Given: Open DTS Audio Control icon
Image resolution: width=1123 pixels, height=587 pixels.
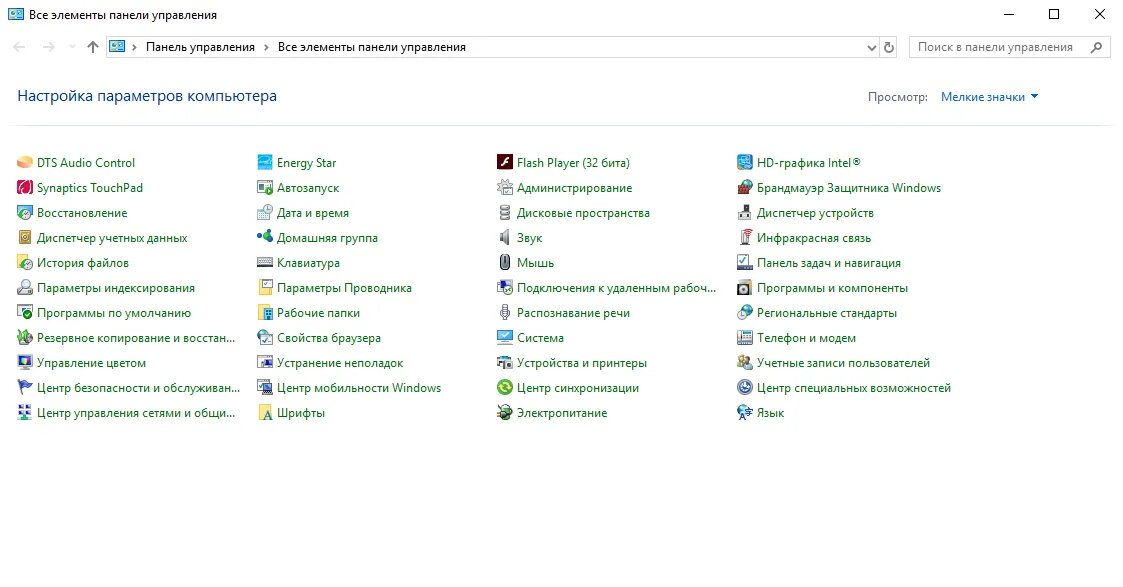Looking at the screenshot, I should tap(25, 162).
